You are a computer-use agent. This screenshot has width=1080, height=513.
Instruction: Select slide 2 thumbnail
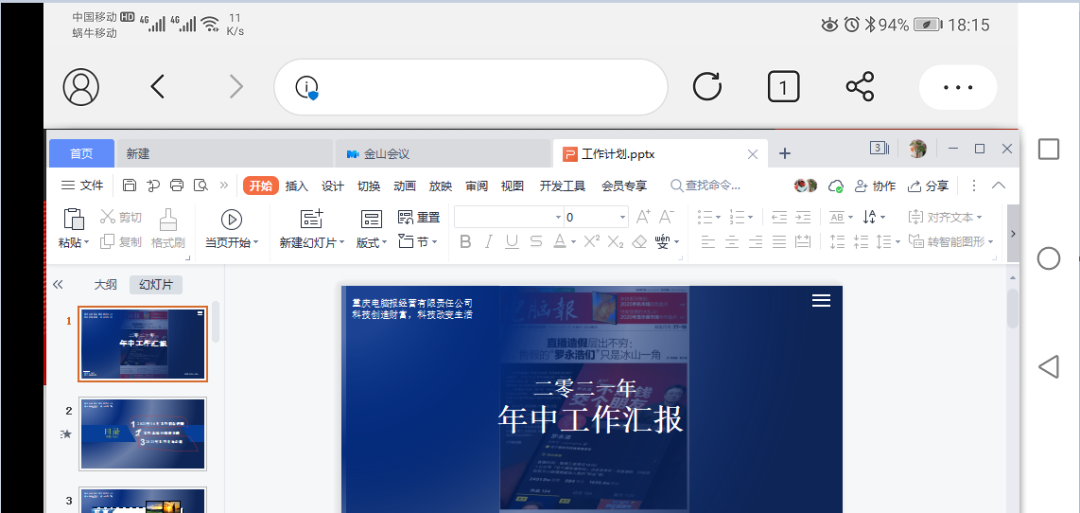coord(143,434)
